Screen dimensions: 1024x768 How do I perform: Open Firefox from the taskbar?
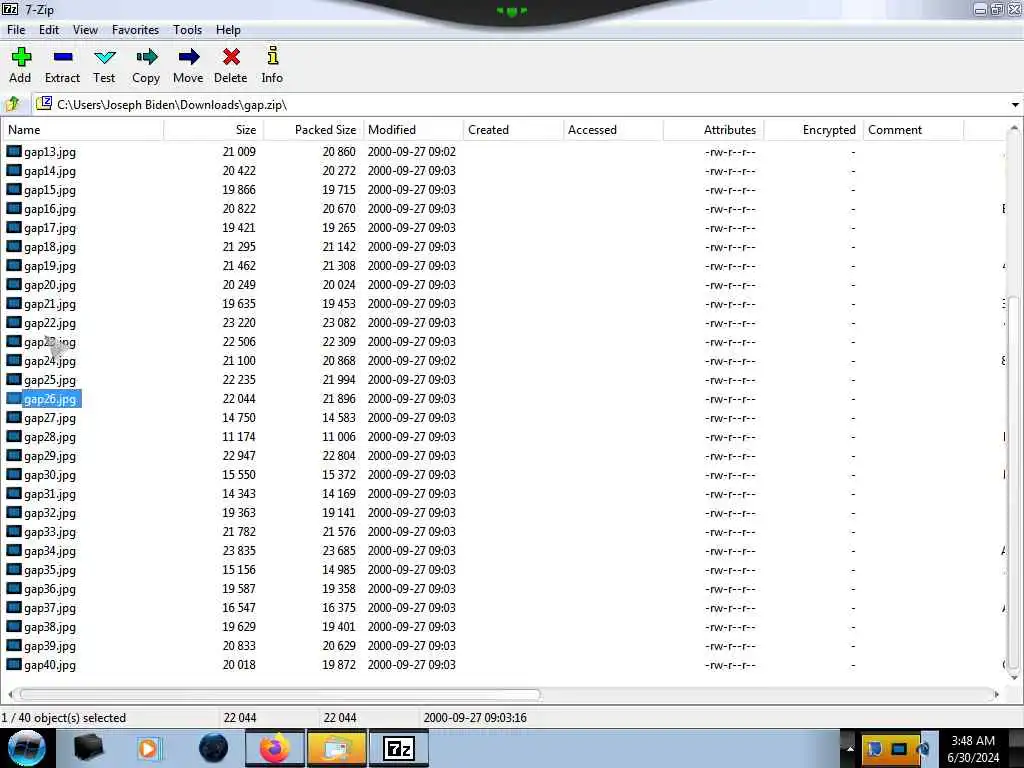(275, 748)
